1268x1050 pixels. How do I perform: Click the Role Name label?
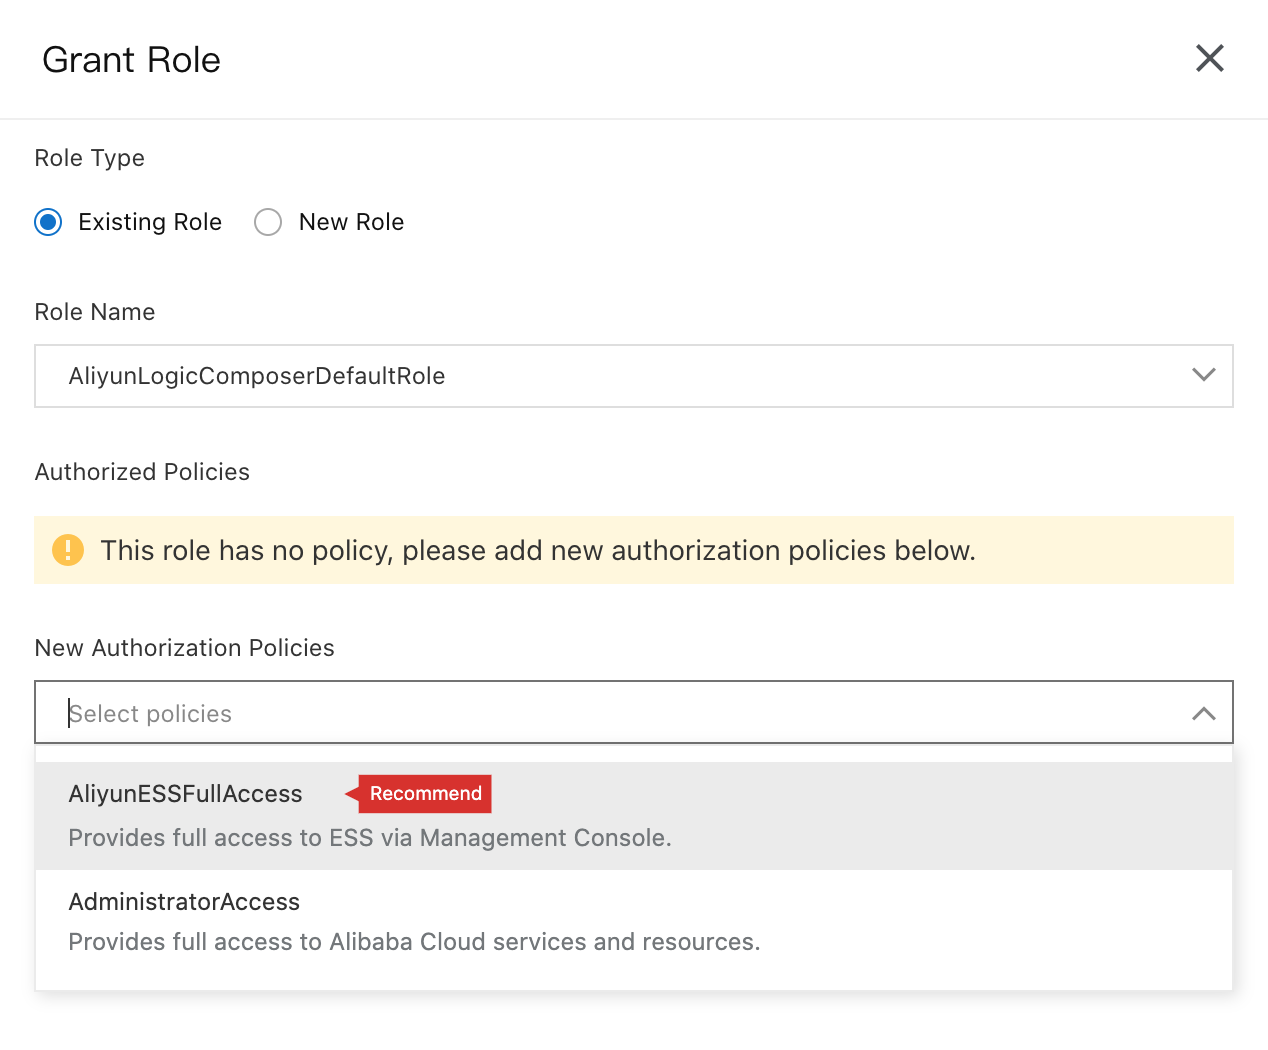(95, 312)
